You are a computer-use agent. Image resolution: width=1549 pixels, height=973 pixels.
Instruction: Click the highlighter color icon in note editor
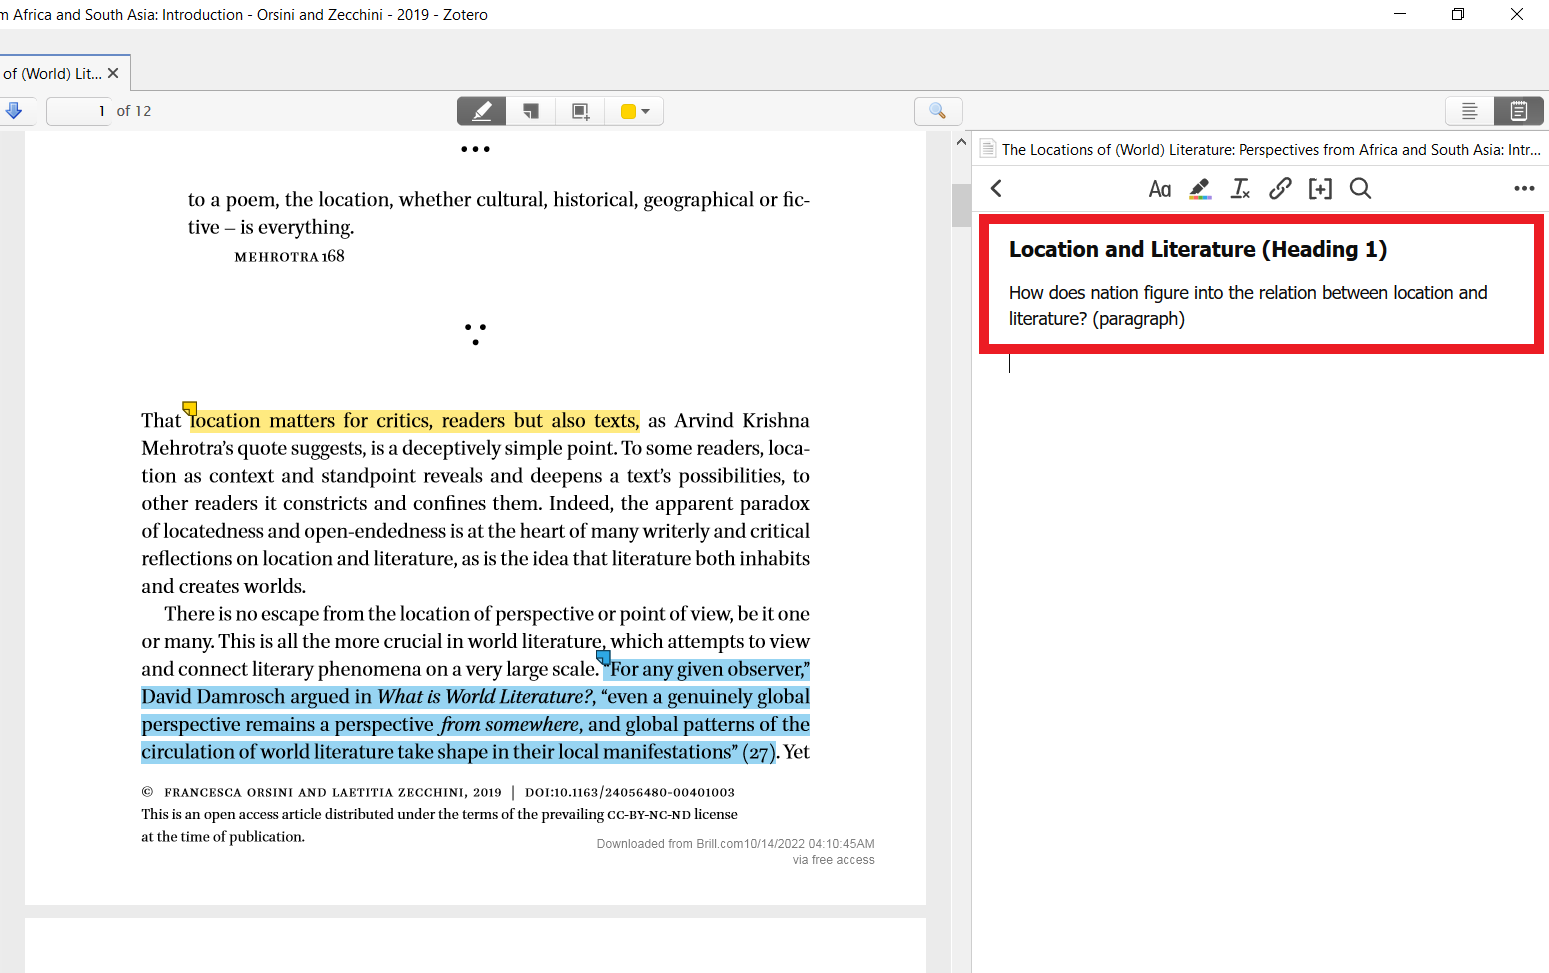[x=1200, y=188]
